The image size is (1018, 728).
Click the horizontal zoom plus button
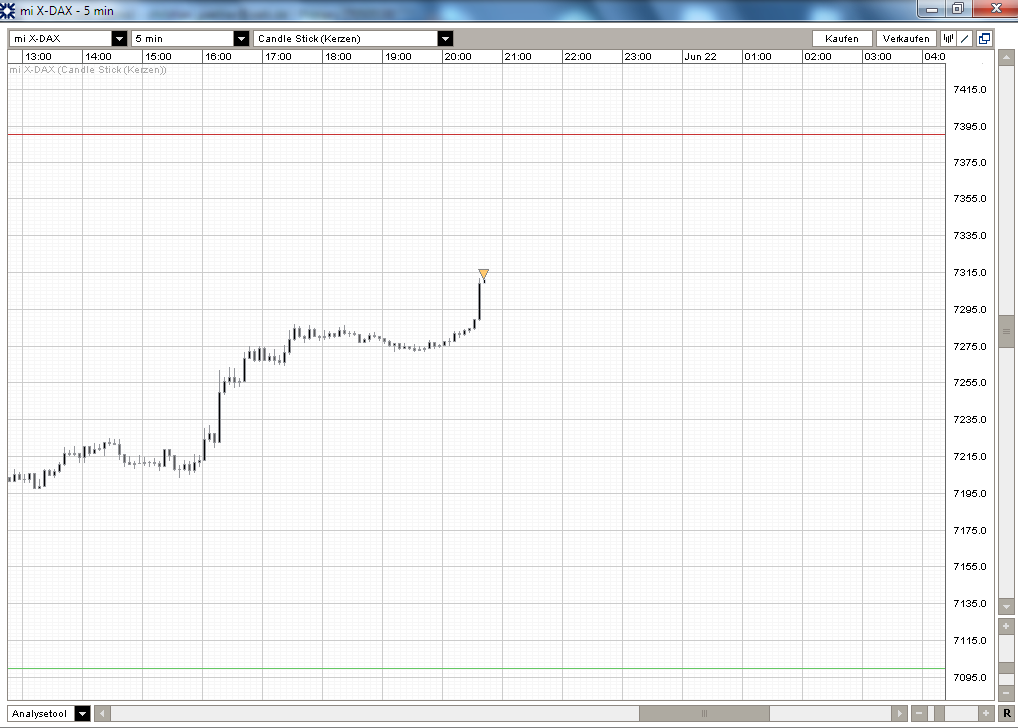pyautogui.click(x=986, y=713)
